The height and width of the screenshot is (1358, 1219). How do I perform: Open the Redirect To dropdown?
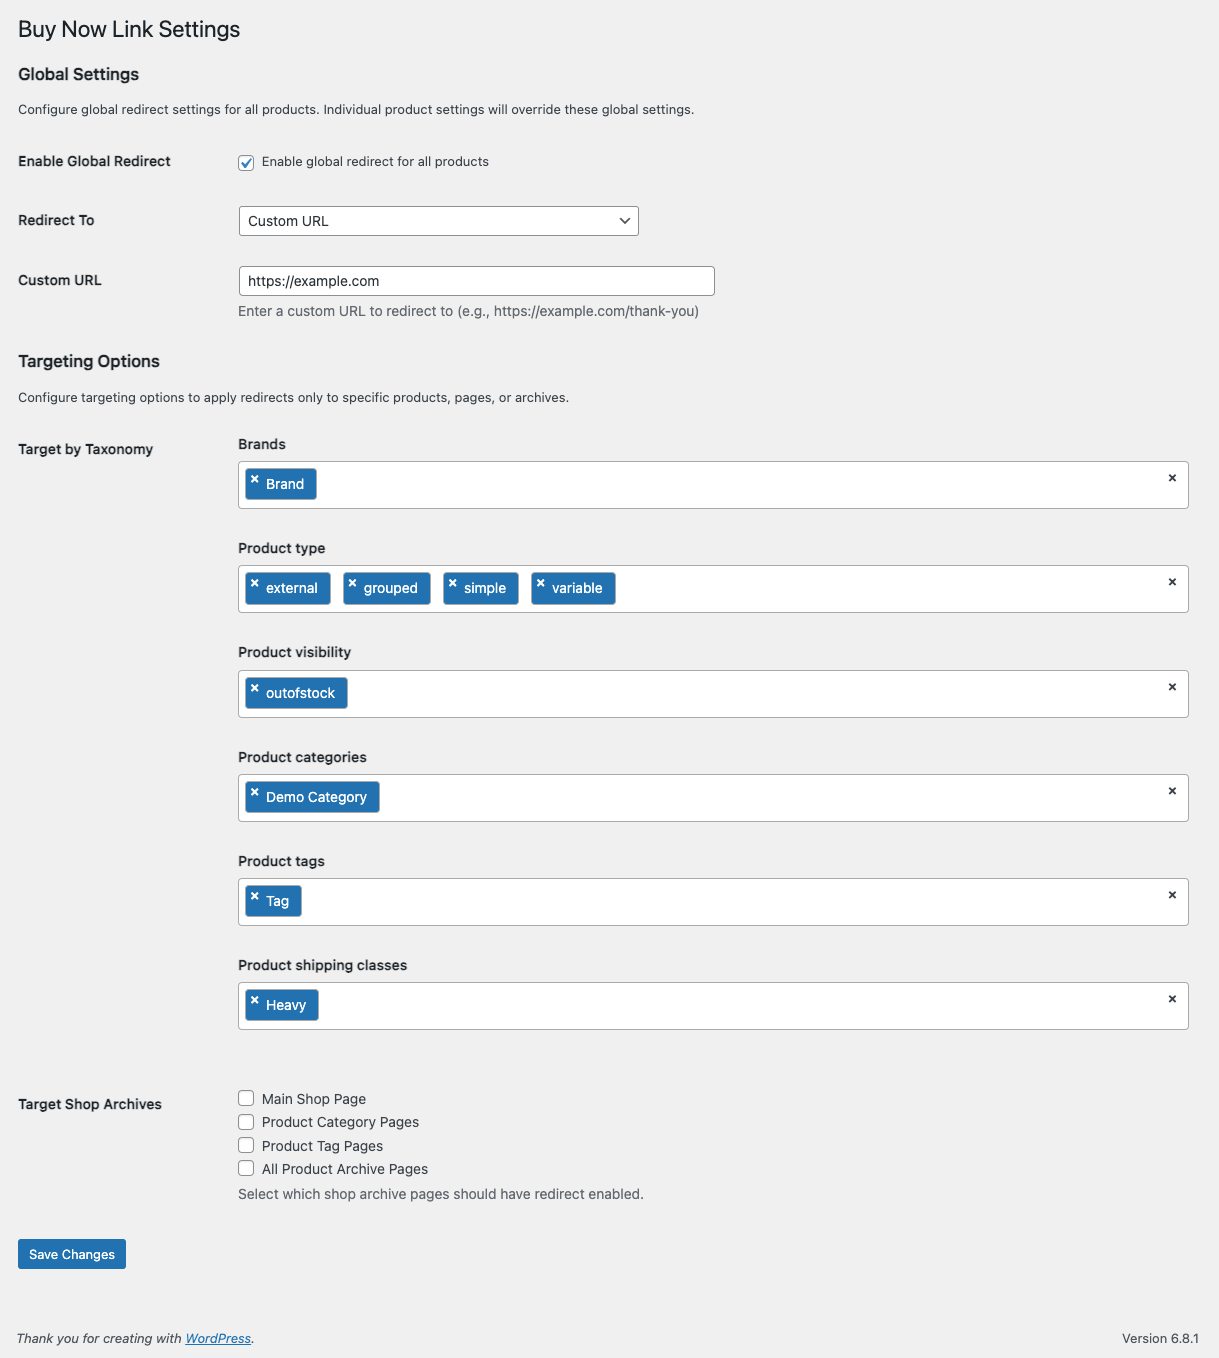(x=438, y=221)
